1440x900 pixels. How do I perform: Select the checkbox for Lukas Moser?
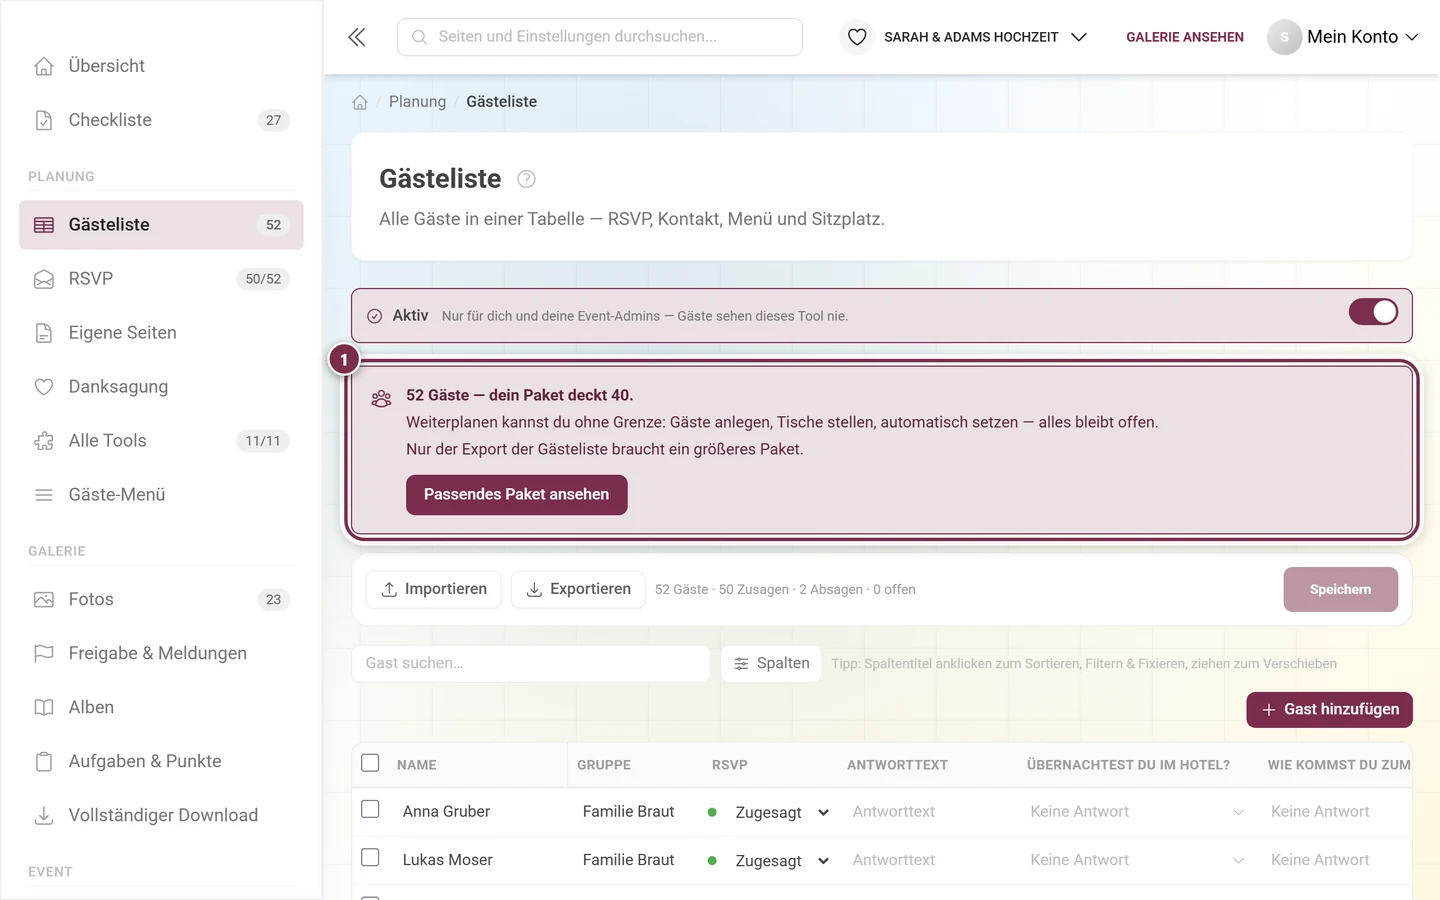click(370, 857)
